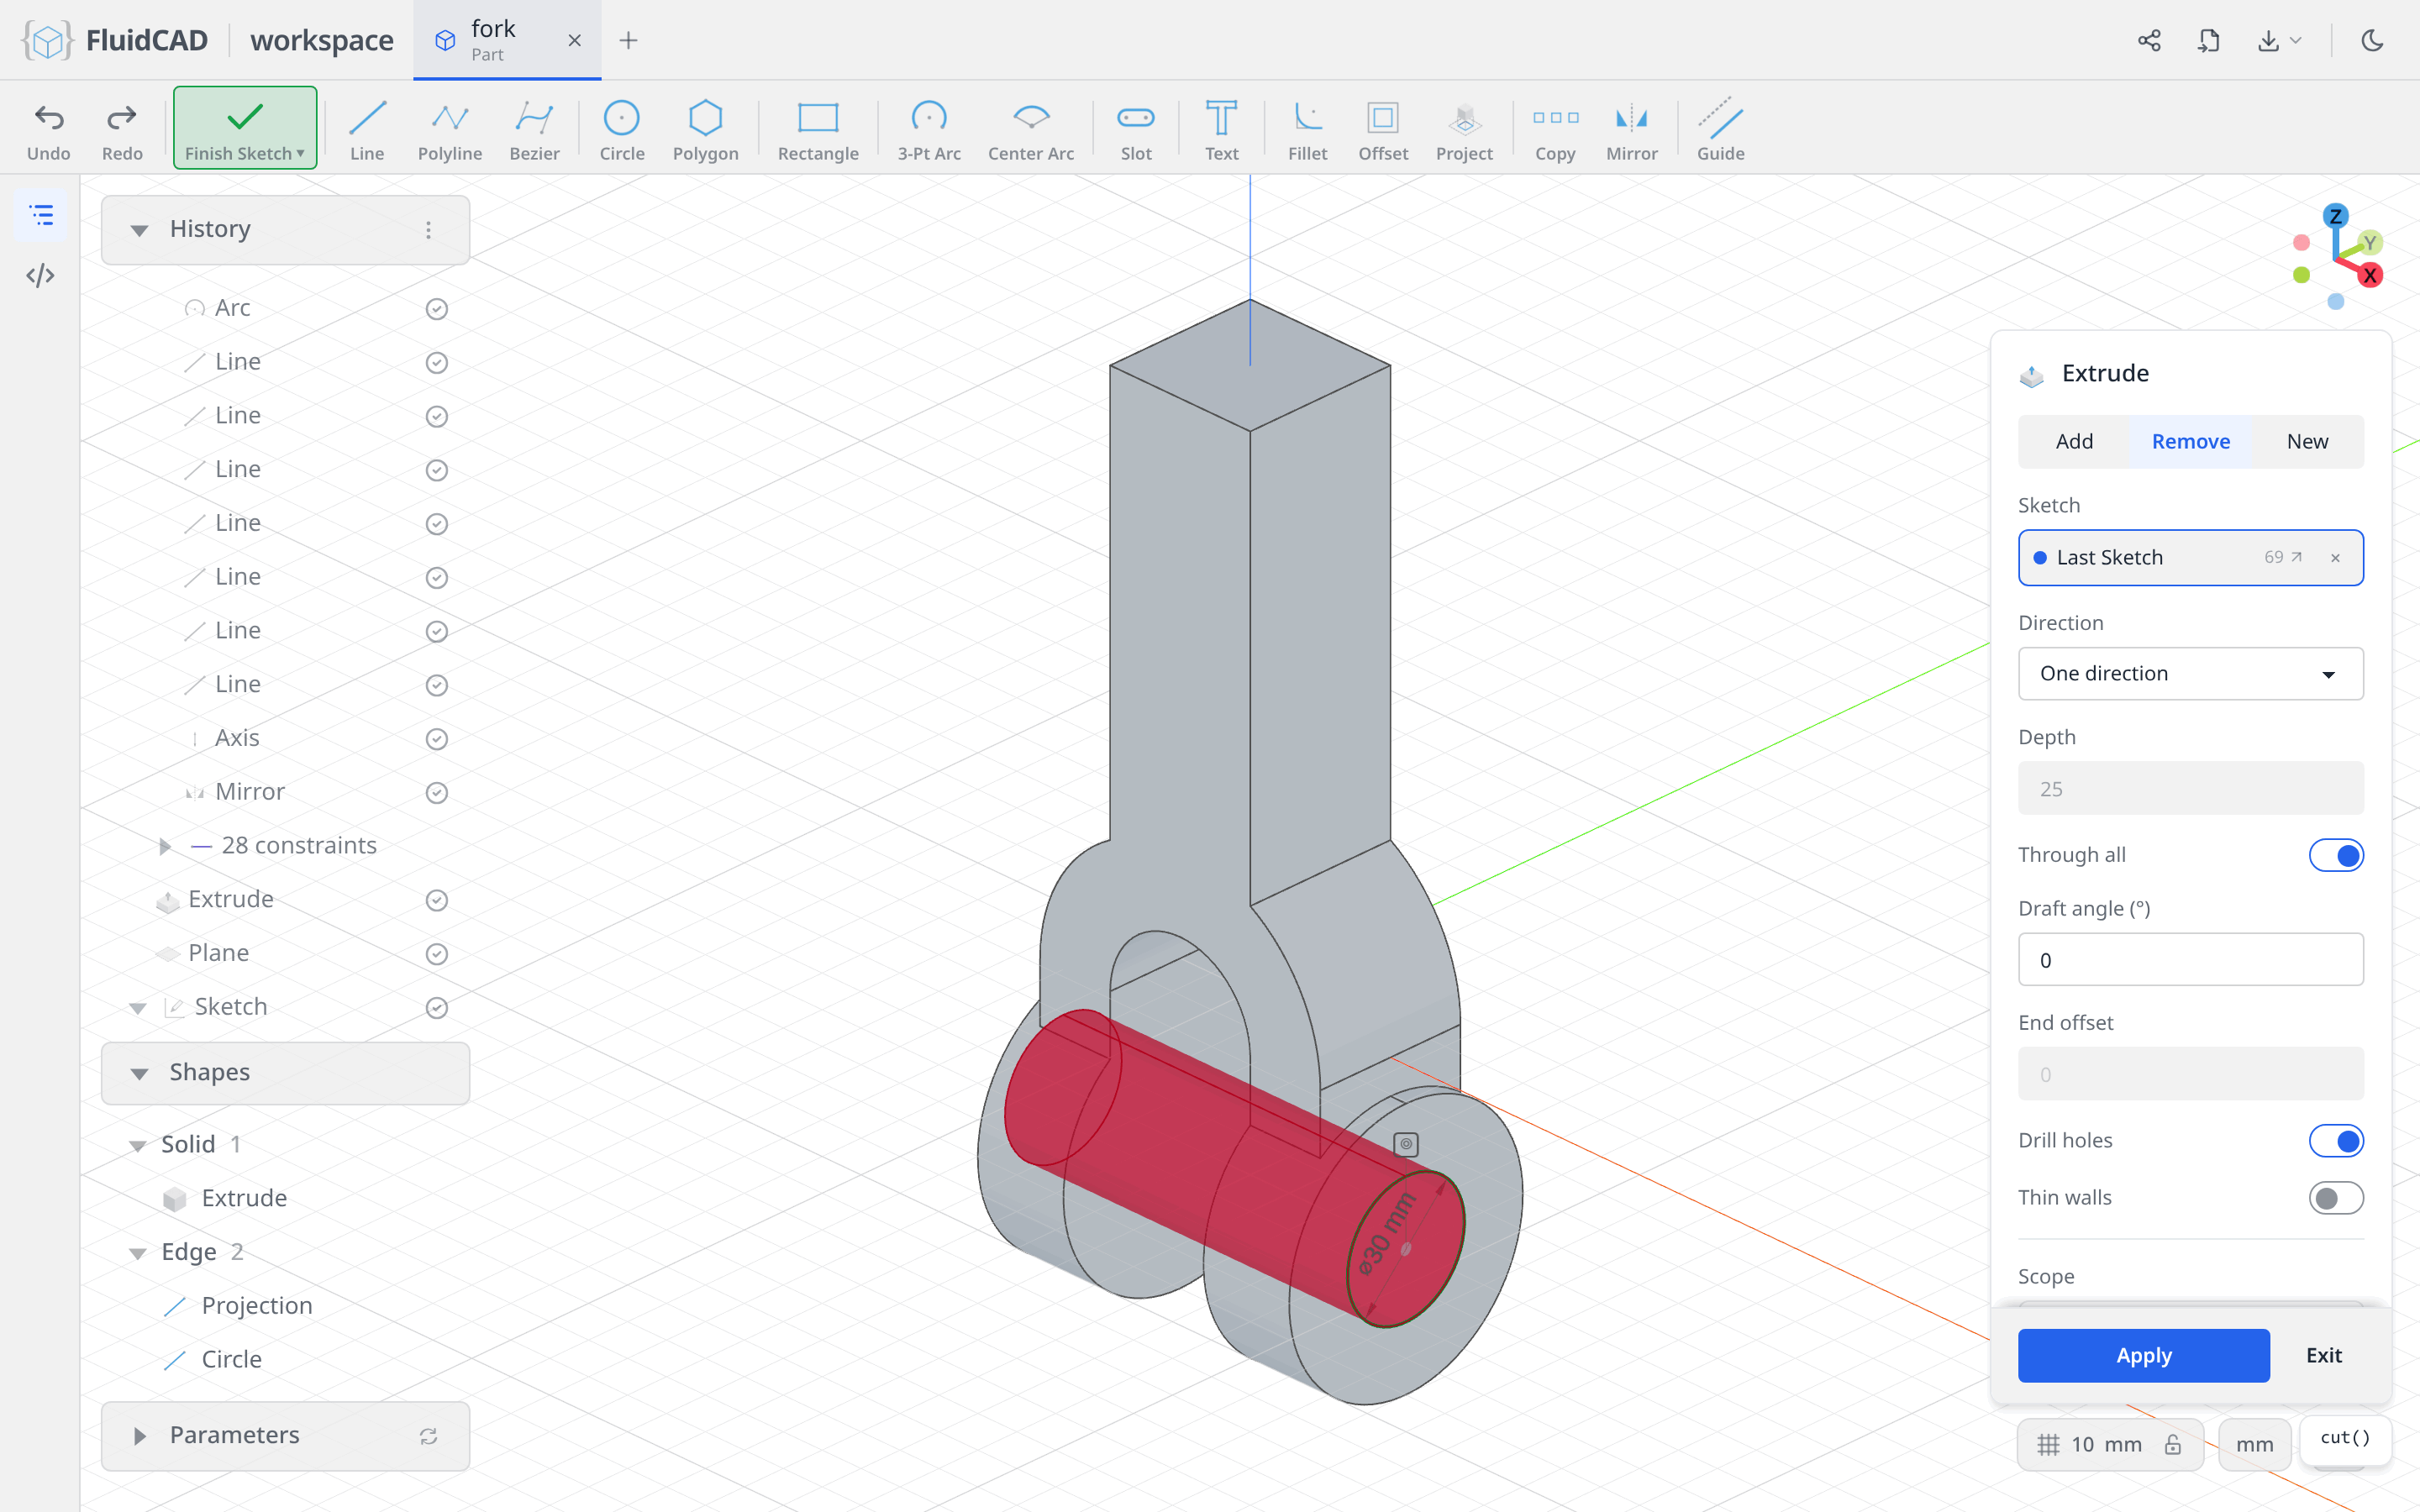This screenshot has height=1512, width=2420.
Task: Select the Guide line tool
Action: [x=1720, y=130]
